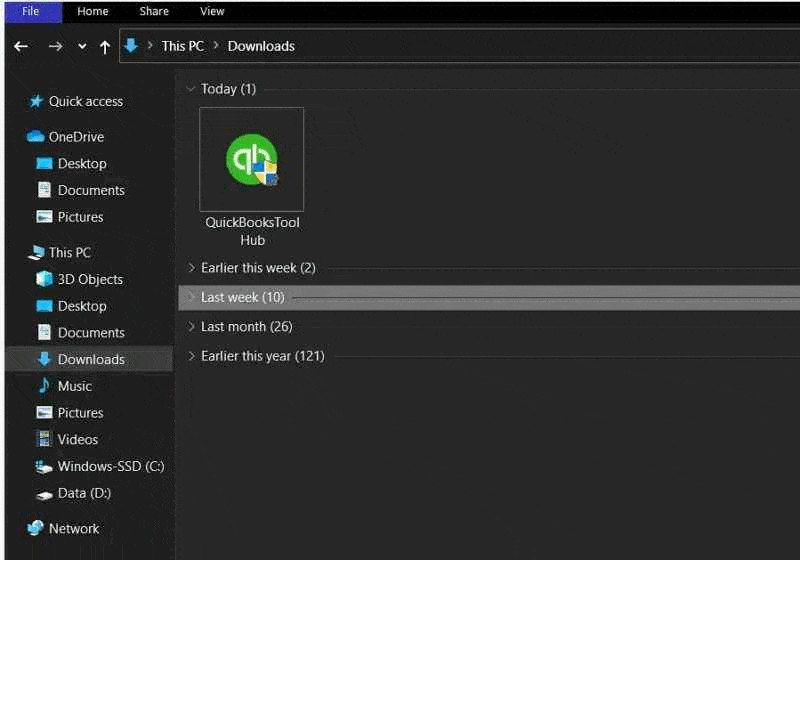Switch to the View ribbon tab

[211, 11]
